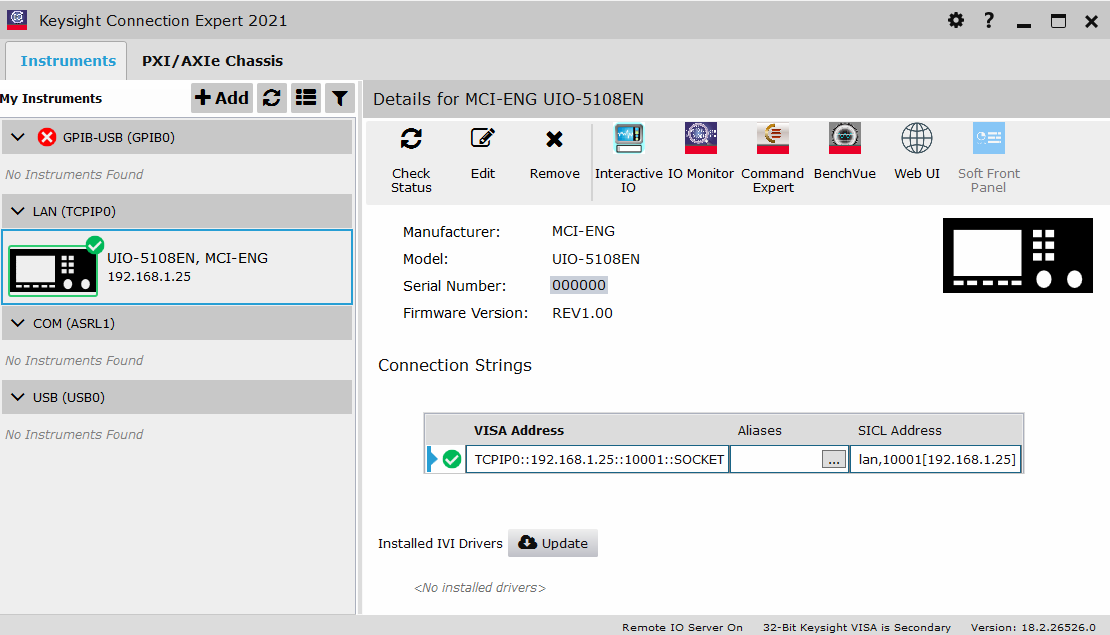Image resolution: width=1110 pixels, height=635 pixels.
Task: Click the My Instruments heading
Action: 51,98
